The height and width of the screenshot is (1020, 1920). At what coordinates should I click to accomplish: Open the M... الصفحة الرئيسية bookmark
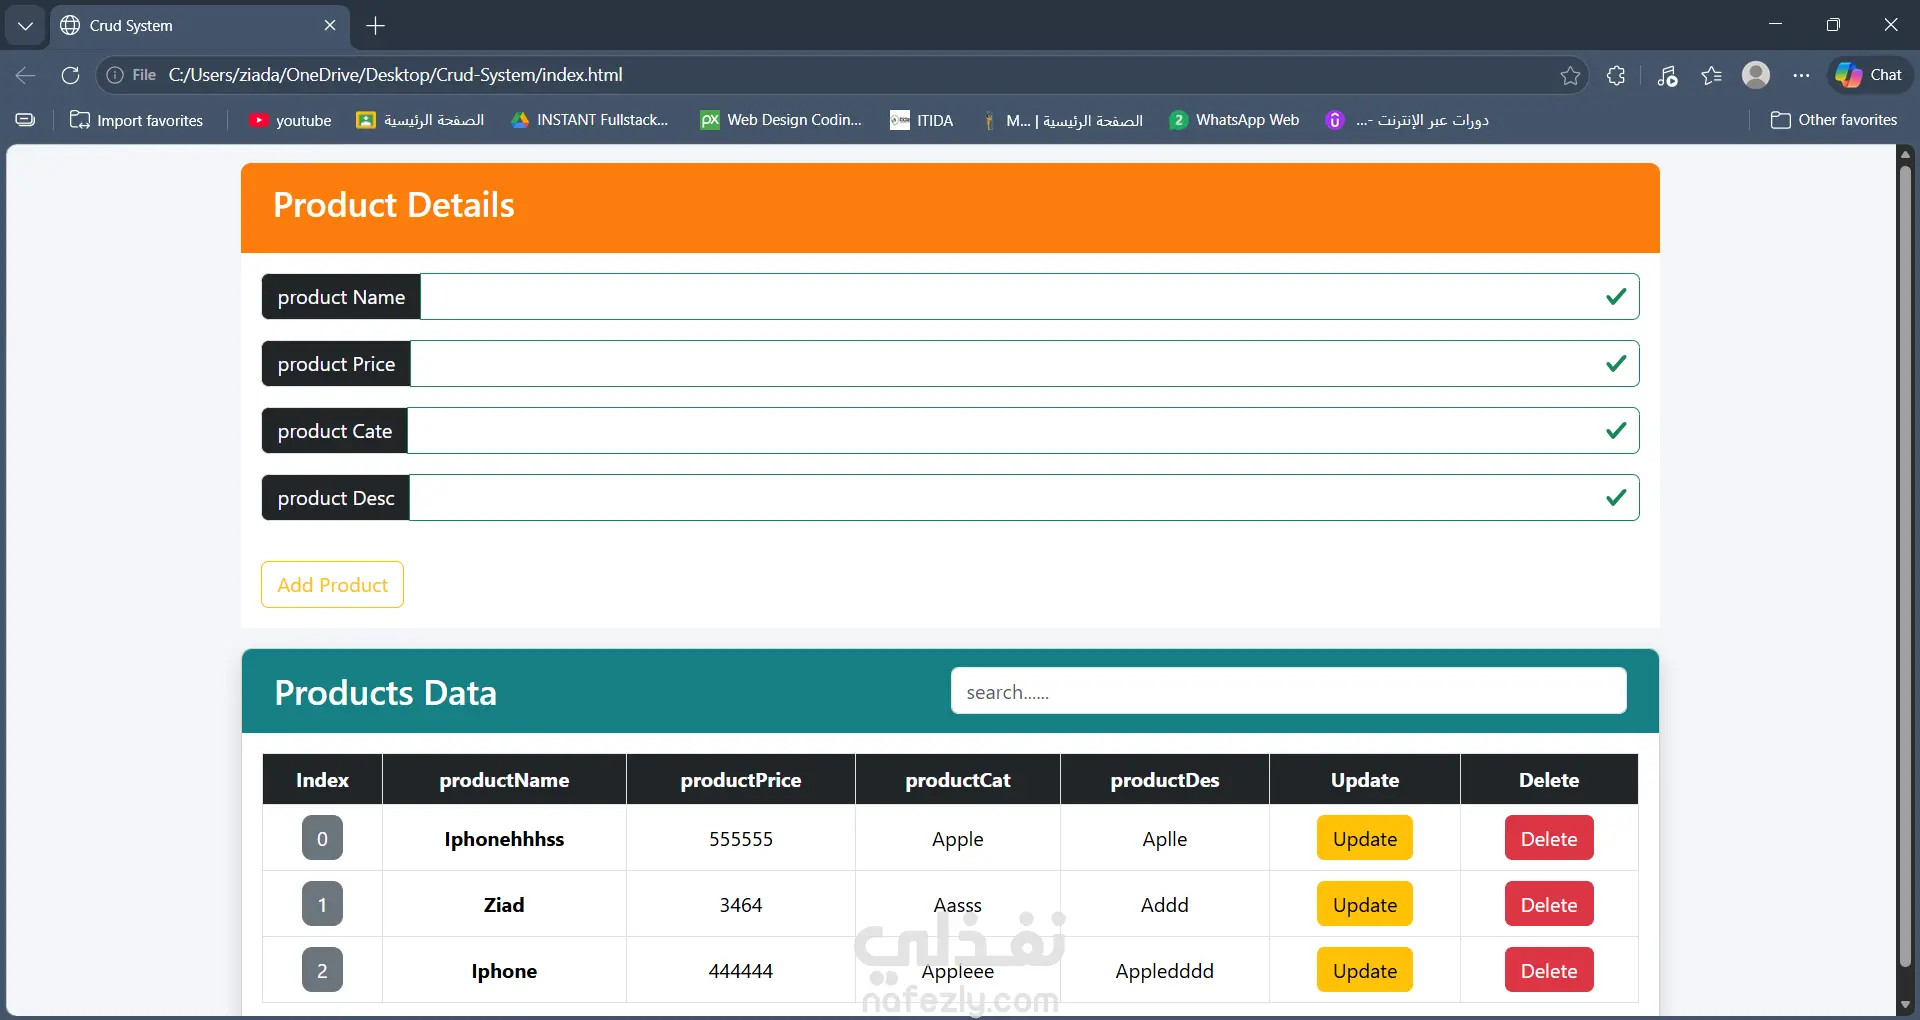[1062, 120]
